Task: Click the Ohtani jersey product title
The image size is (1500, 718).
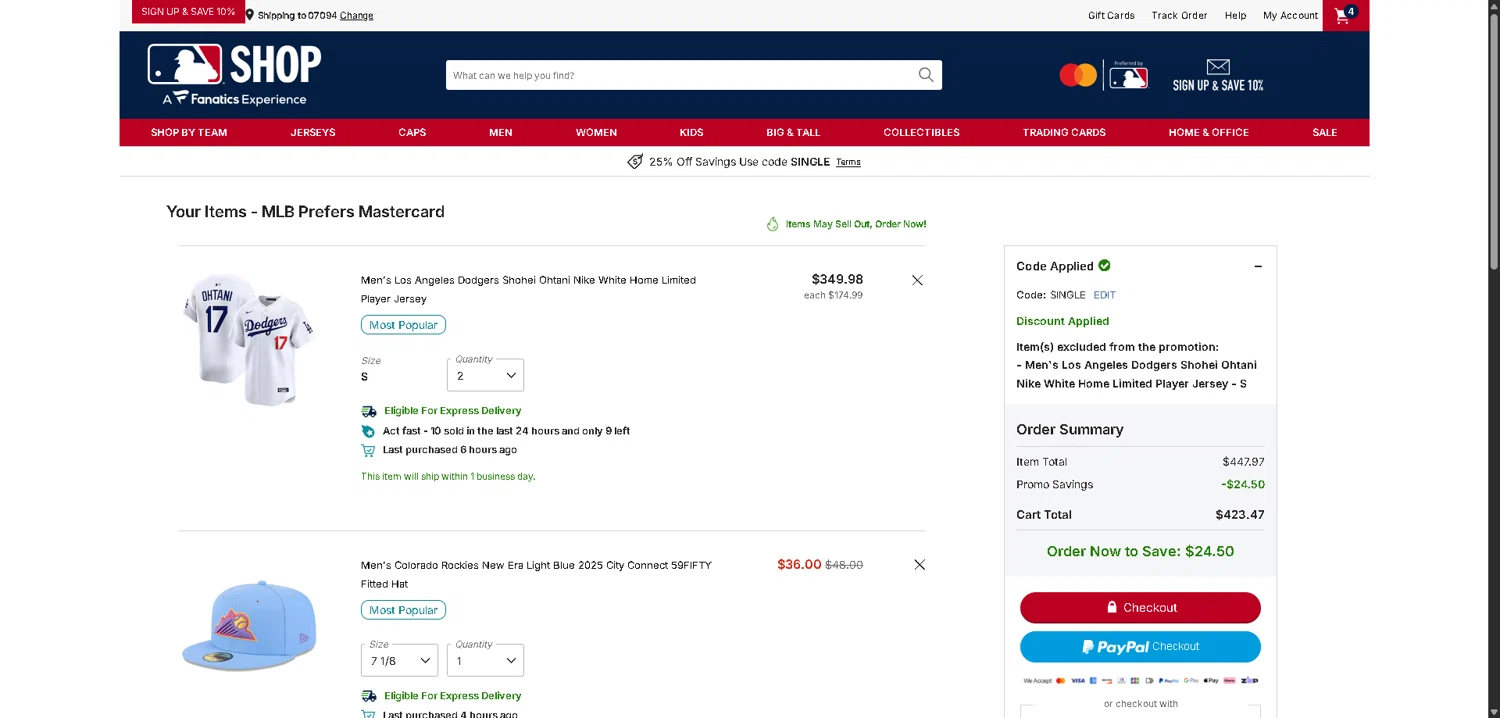Action: click(528, 289)
